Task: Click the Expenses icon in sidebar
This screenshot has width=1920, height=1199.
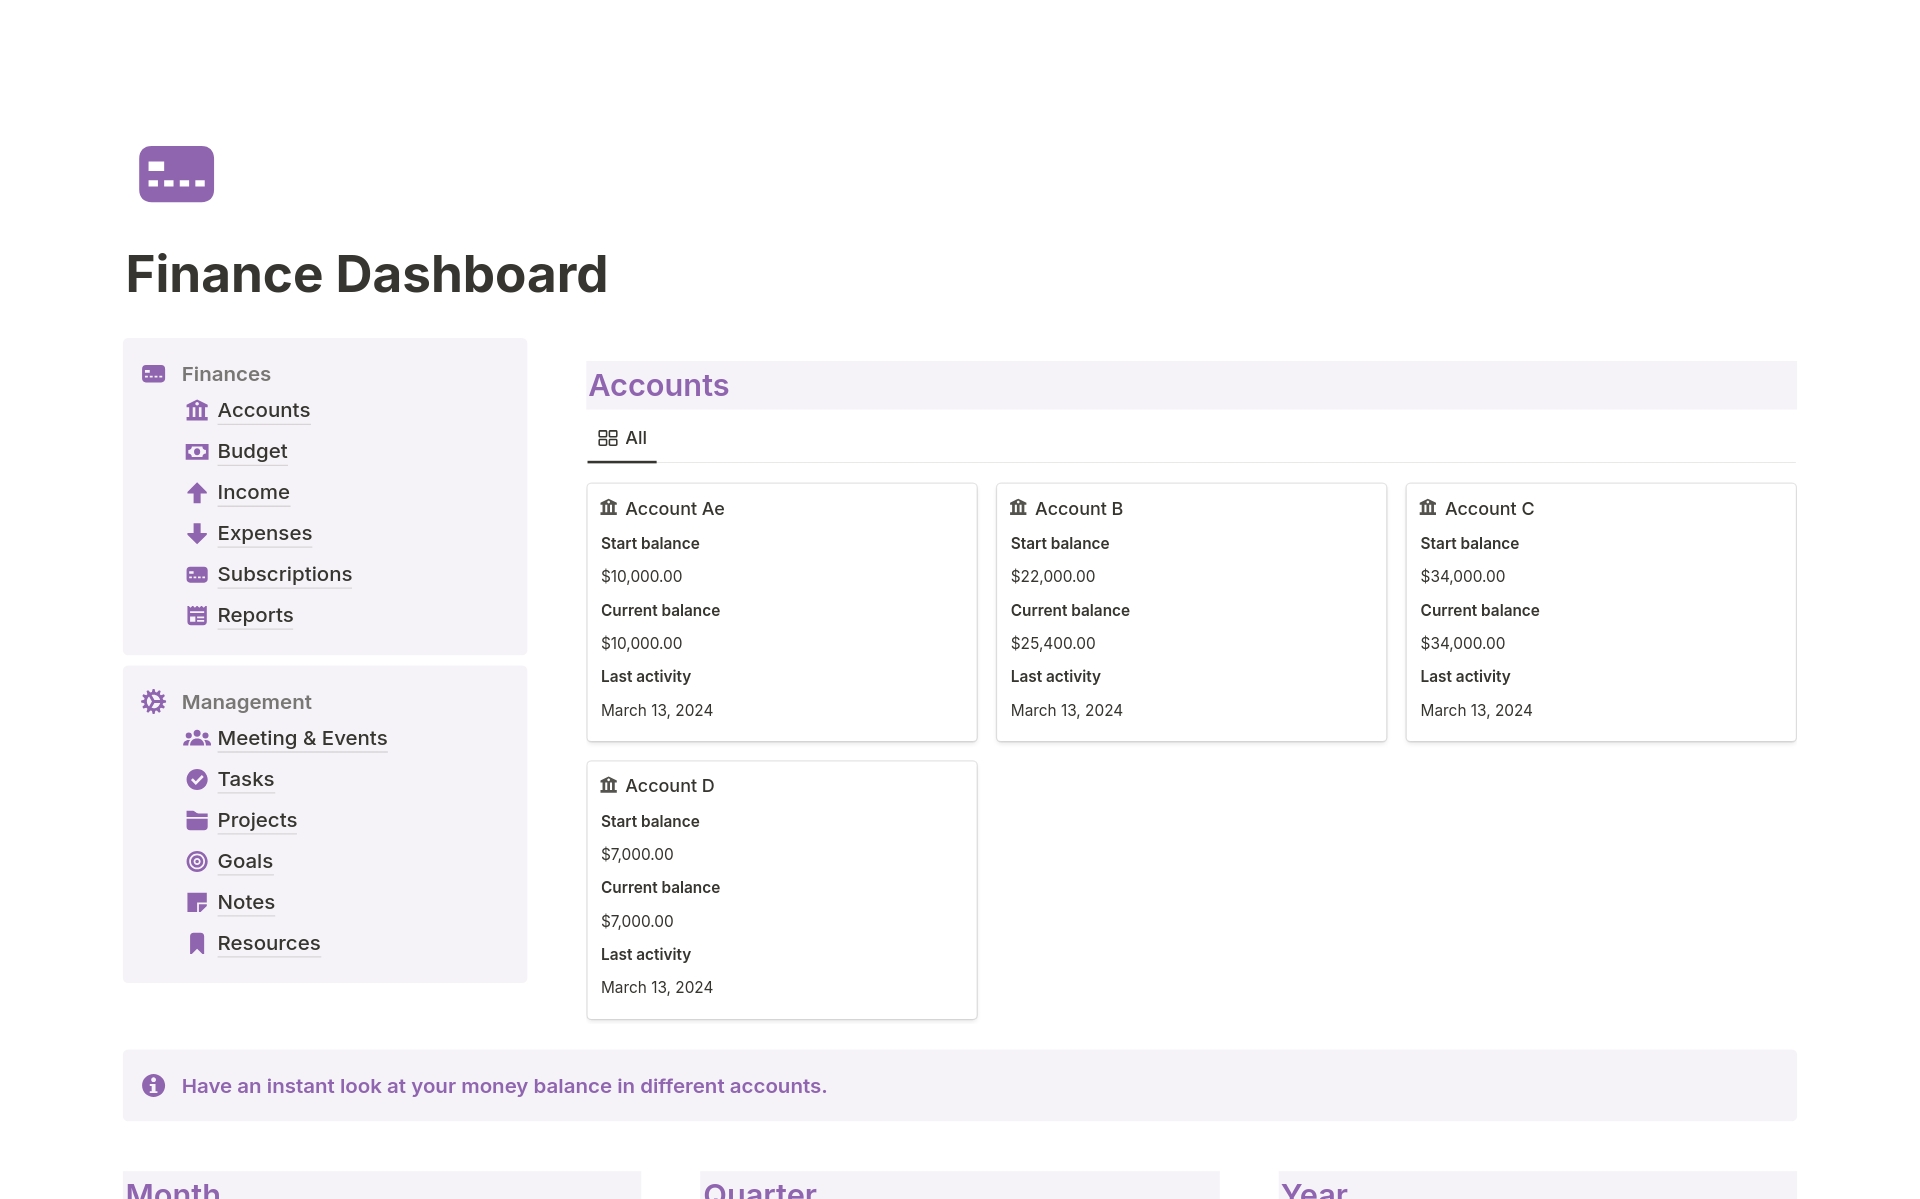Action: pyautogui.click(x=196, y=532)
